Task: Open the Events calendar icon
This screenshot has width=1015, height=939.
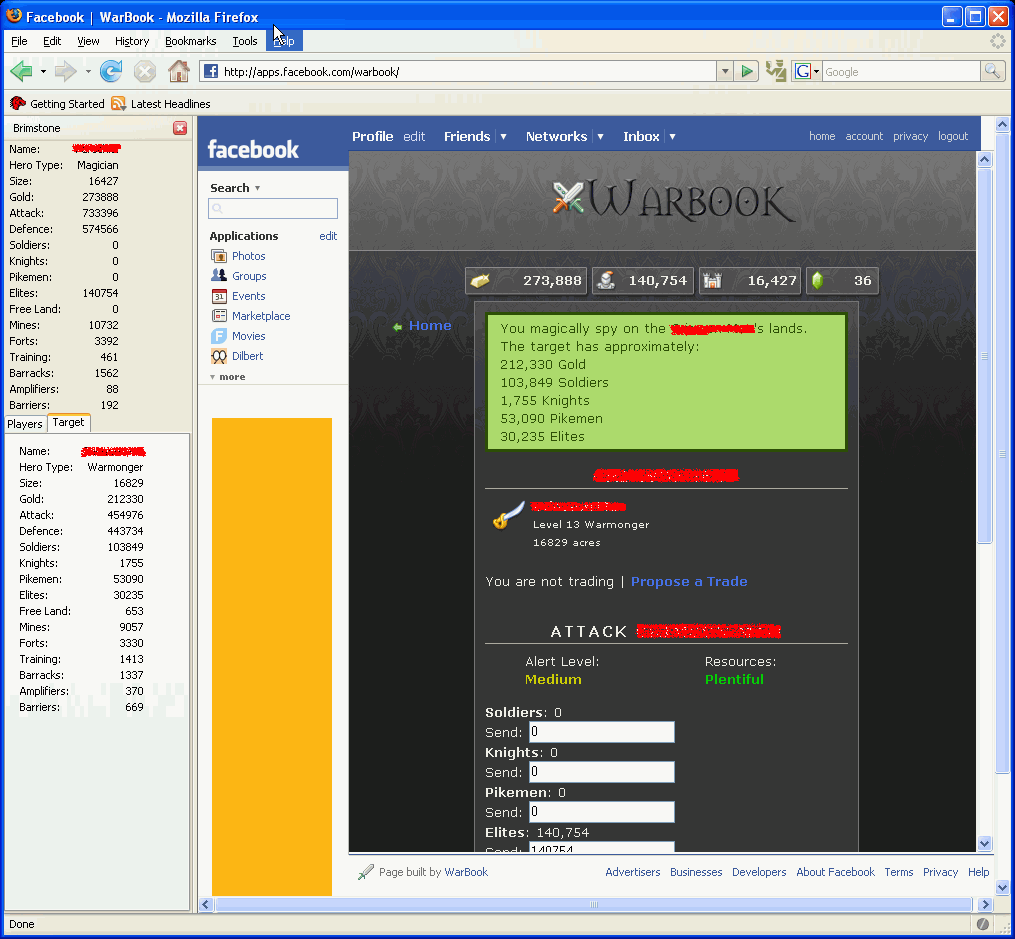Action: tap(219, 296)
